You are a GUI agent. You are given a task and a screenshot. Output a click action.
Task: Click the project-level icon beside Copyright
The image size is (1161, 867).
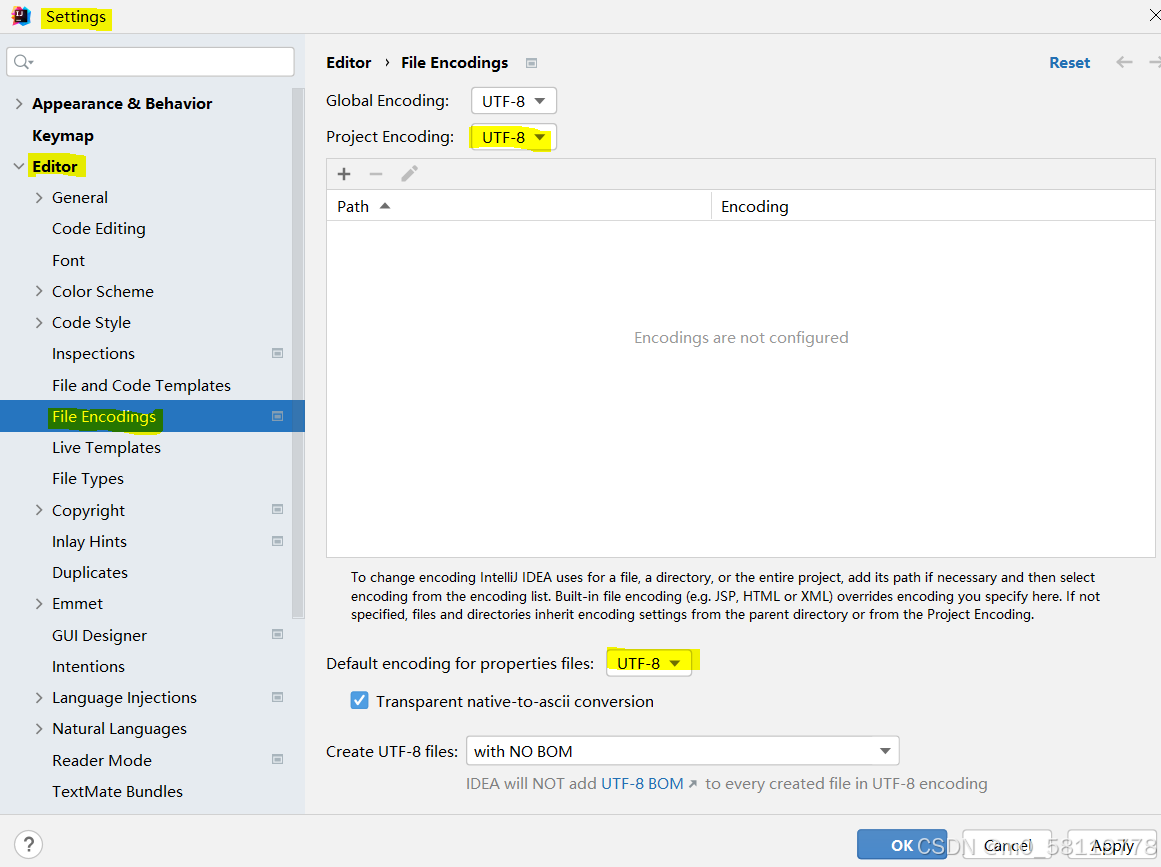pyautogui.click(x=277, y=510)
